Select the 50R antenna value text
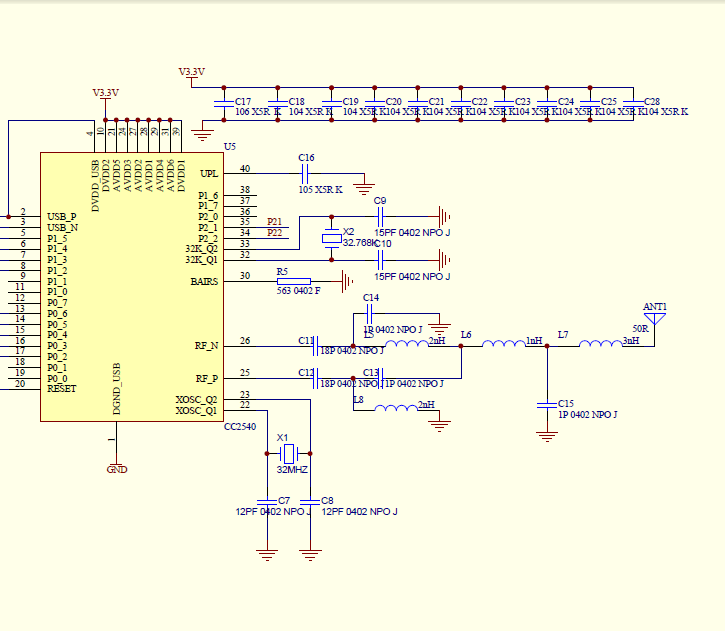Image resolution: width=725 pixels, height=631 pixels. [x=640, y=329]
